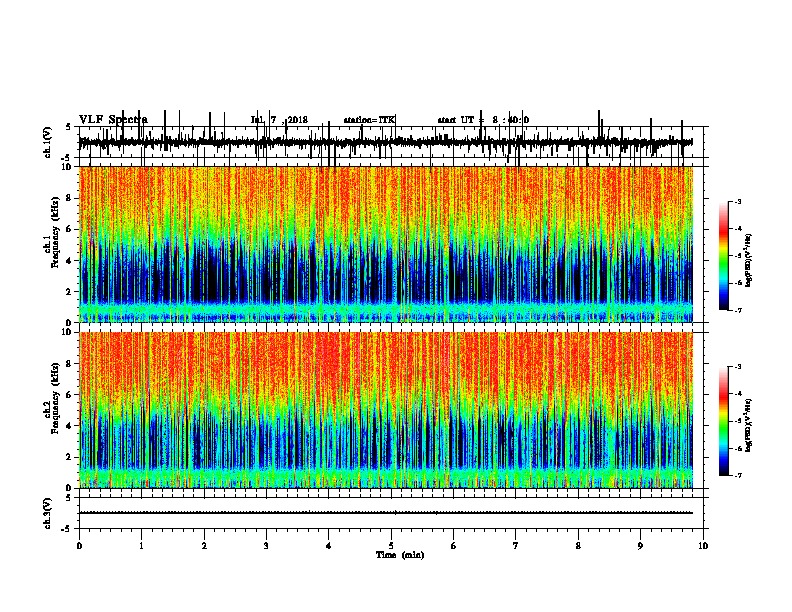Click the flat ch.3 voltage trace
The width and height of the screenshot is (792, 612).
click(x=386, y=513)
